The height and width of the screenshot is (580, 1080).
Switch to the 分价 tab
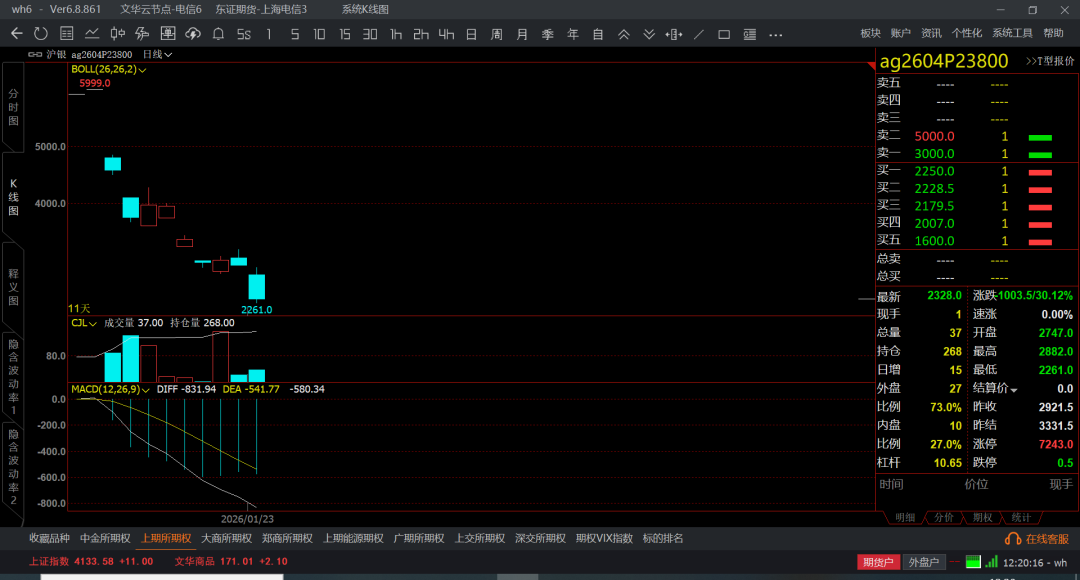pyautogui.click(x=944, y=517)
